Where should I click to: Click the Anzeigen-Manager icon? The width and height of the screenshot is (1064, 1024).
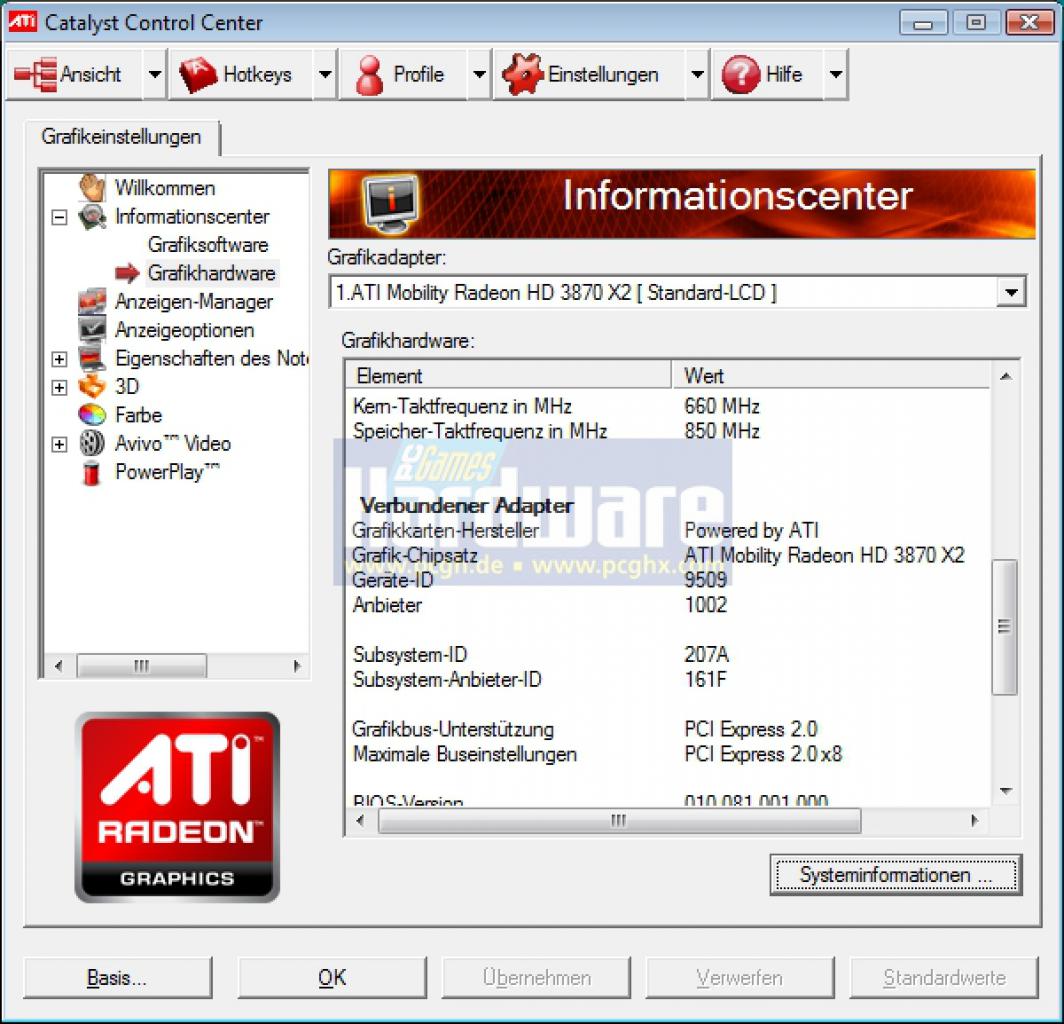click(x=92, y=301)
